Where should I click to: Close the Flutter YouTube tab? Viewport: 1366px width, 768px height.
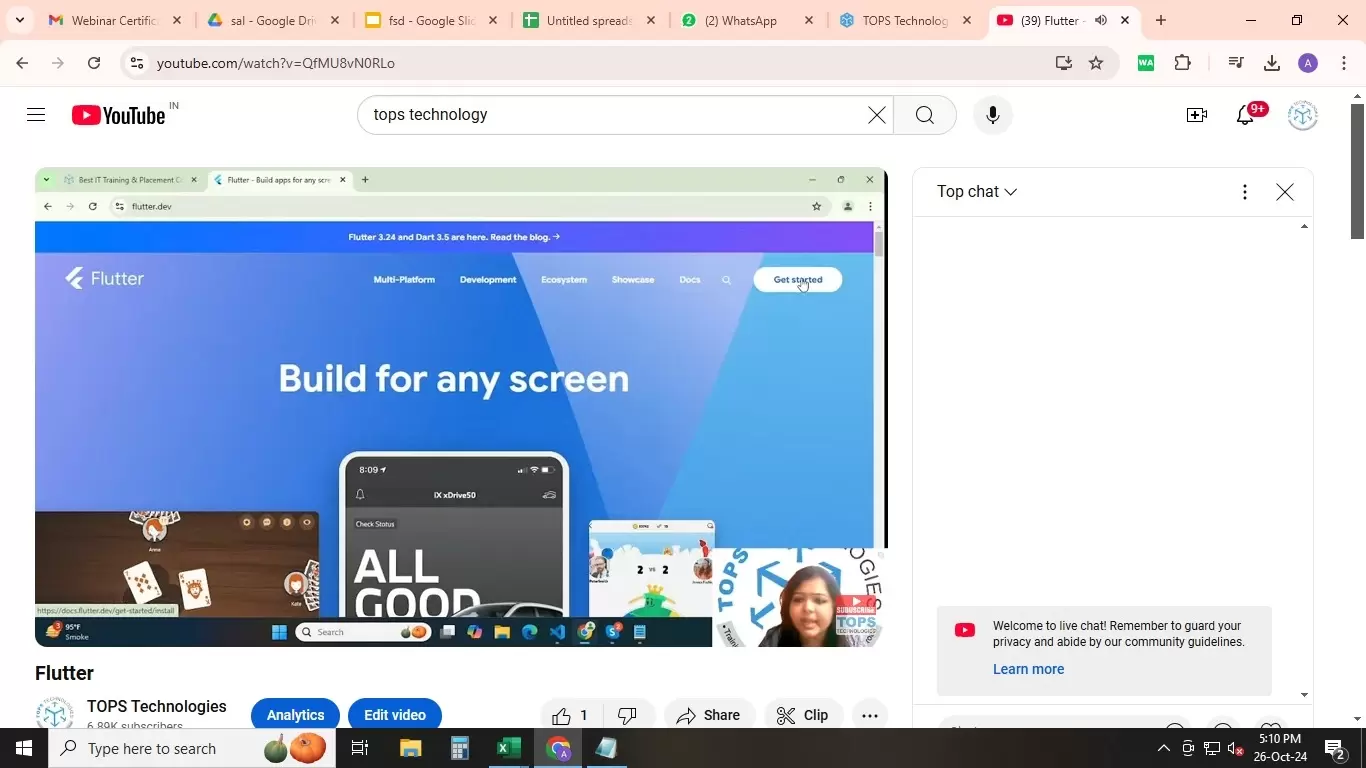tap(1125, 20)
